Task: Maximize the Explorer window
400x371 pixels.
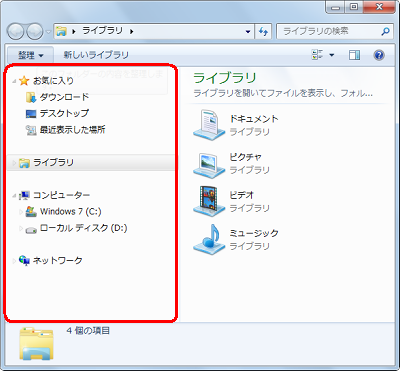Action: click(354, 6)
